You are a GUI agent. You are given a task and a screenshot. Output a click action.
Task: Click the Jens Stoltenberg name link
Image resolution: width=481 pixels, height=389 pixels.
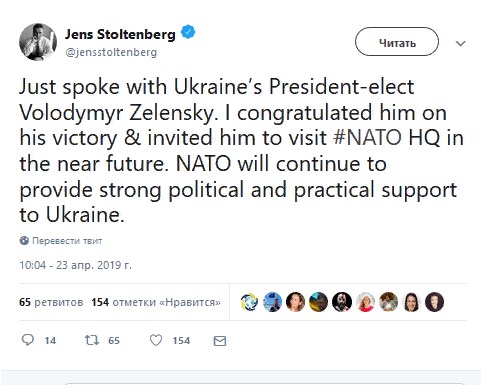coord(120,34)
